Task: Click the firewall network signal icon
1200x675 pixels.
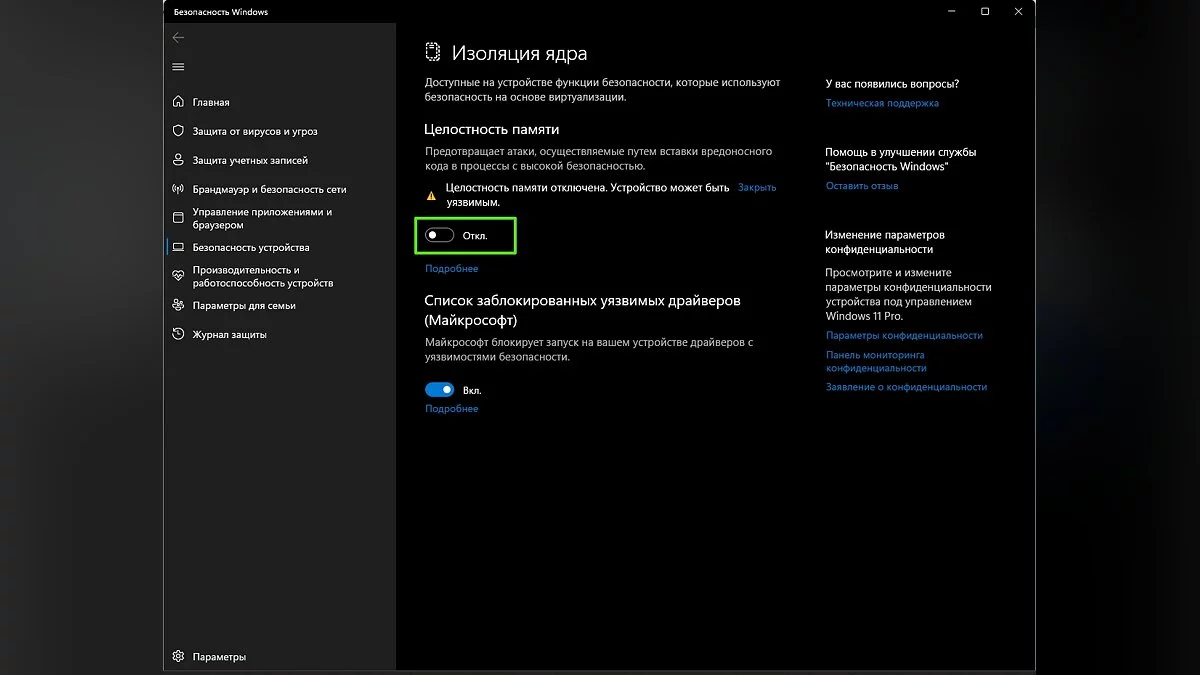Action: pos(179,189)
